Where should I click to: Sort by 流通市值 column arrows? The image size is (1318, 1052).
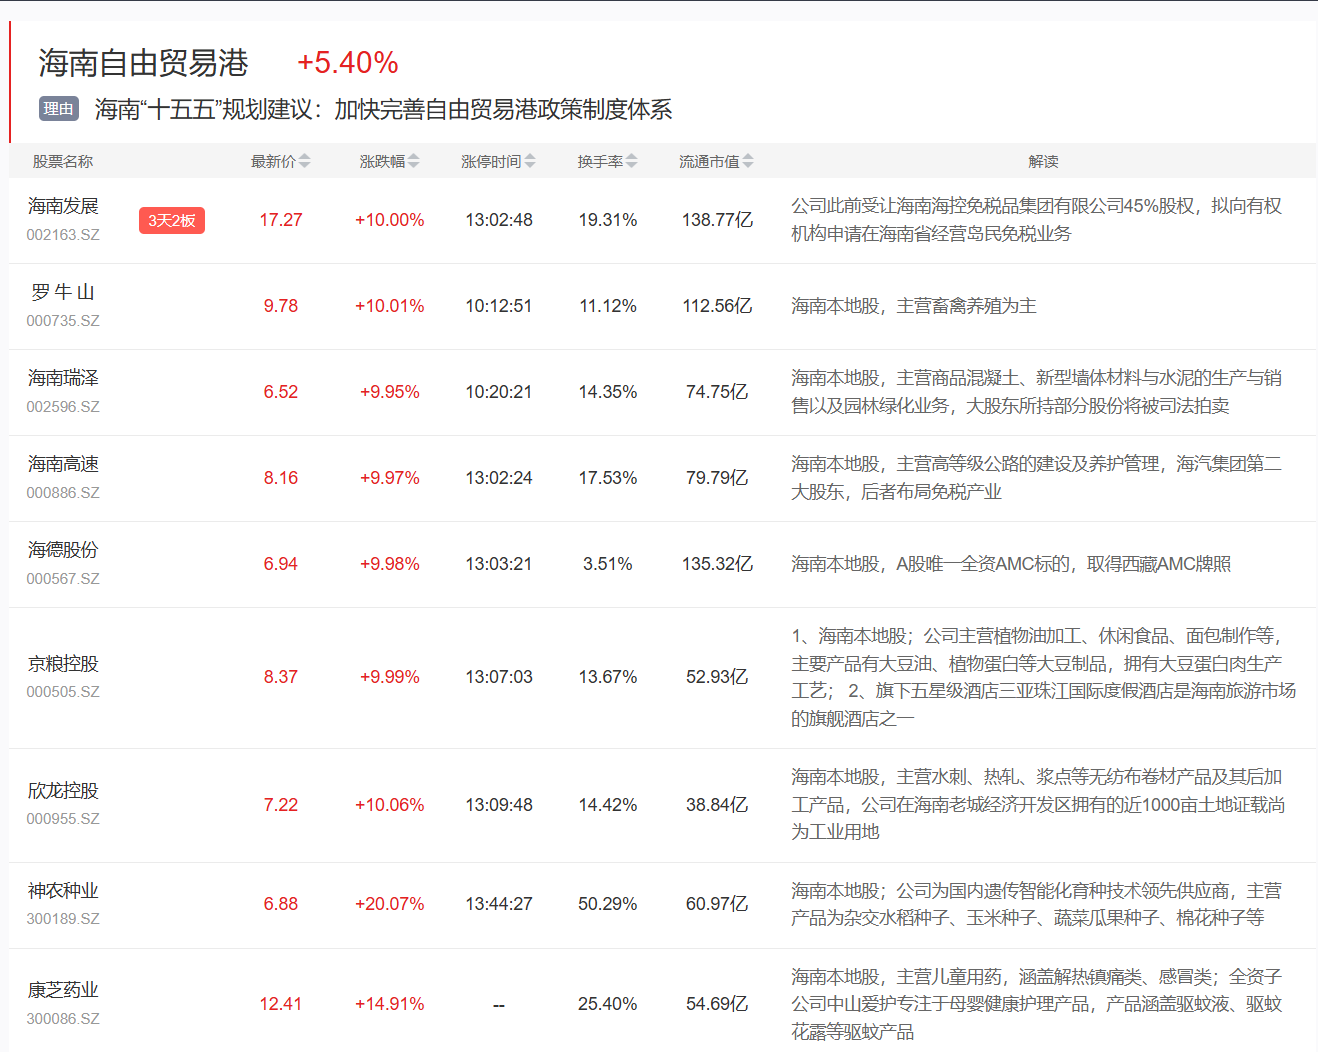[748, 161]
